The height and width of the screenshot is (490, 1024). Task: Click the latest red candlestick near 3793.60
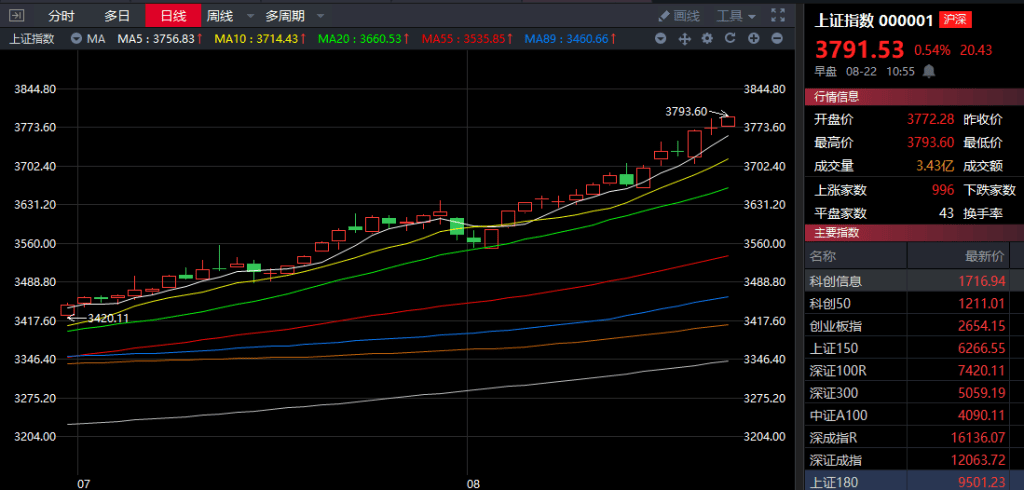[728, 121]
